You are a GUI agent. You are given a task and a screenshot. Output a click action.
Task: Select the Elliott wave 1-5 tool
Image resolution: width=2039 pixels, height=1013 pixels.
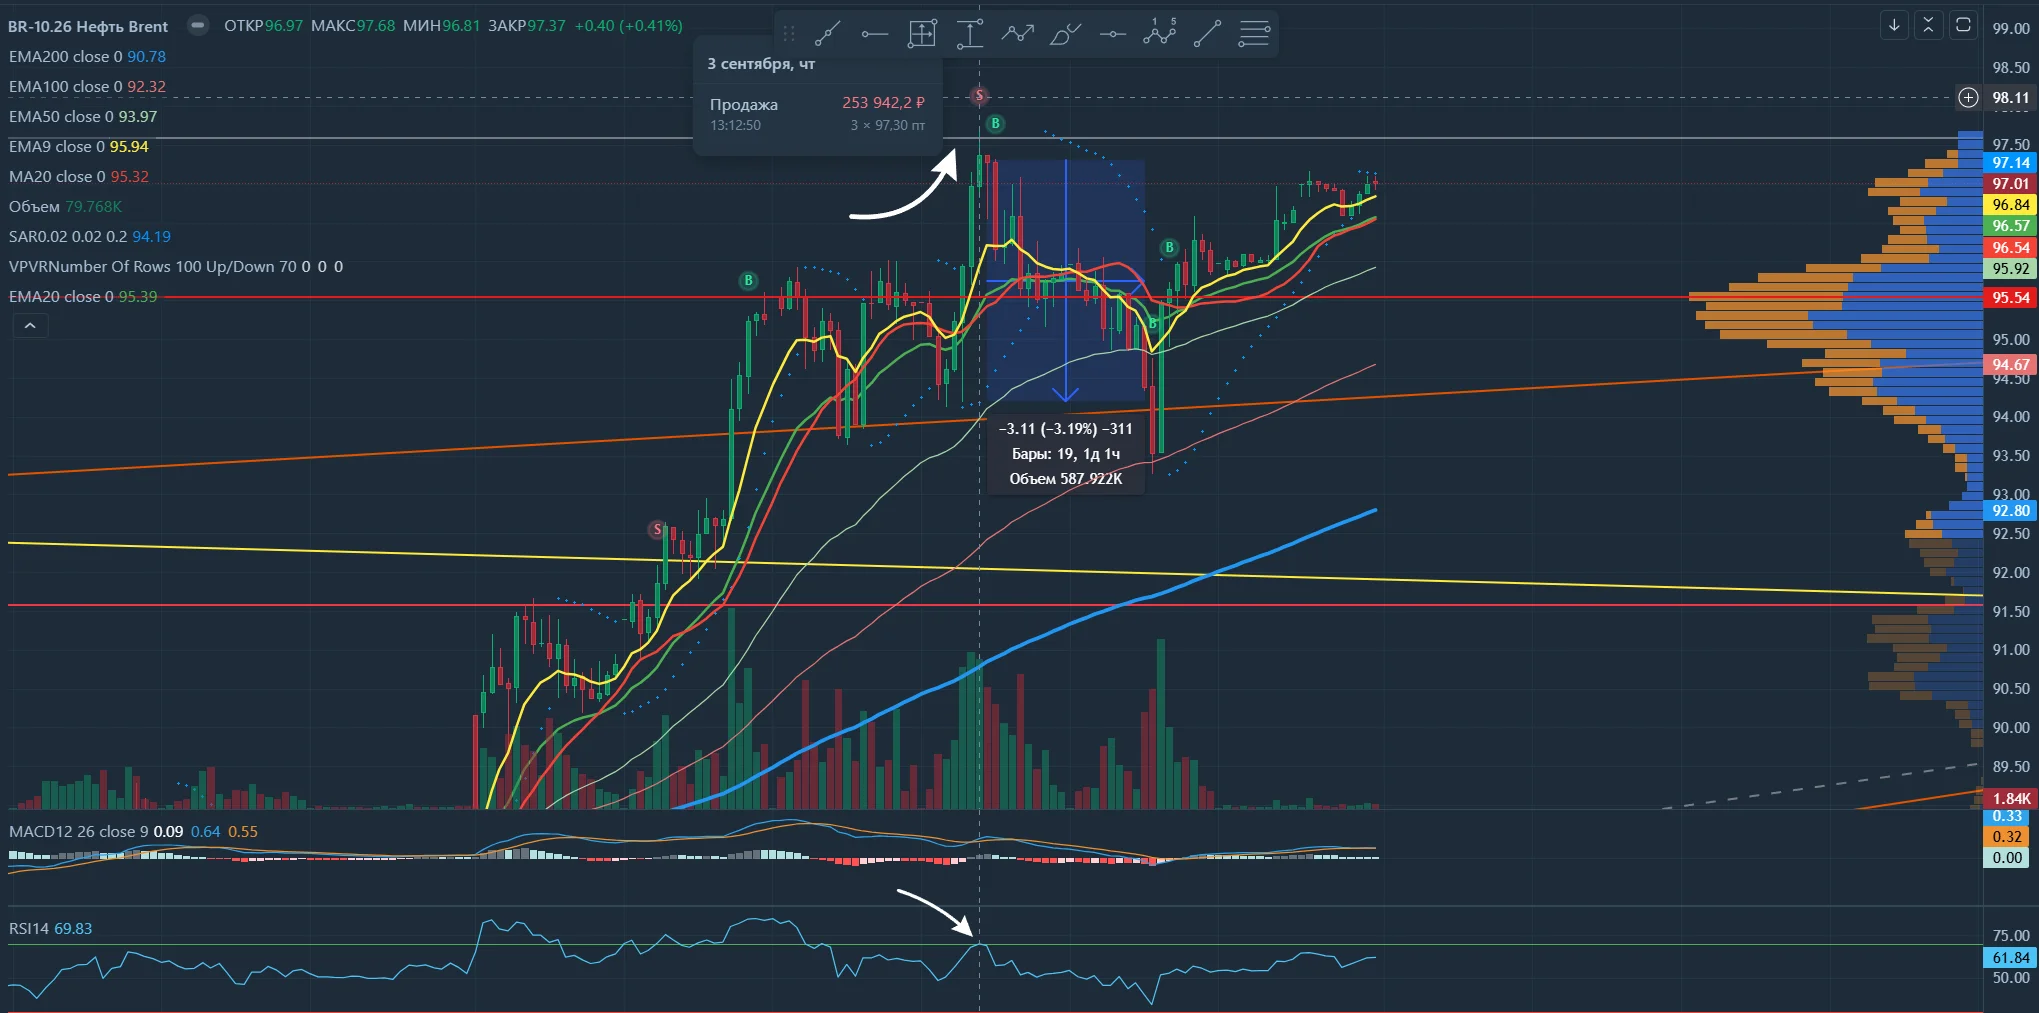[x=1160, y=34]
